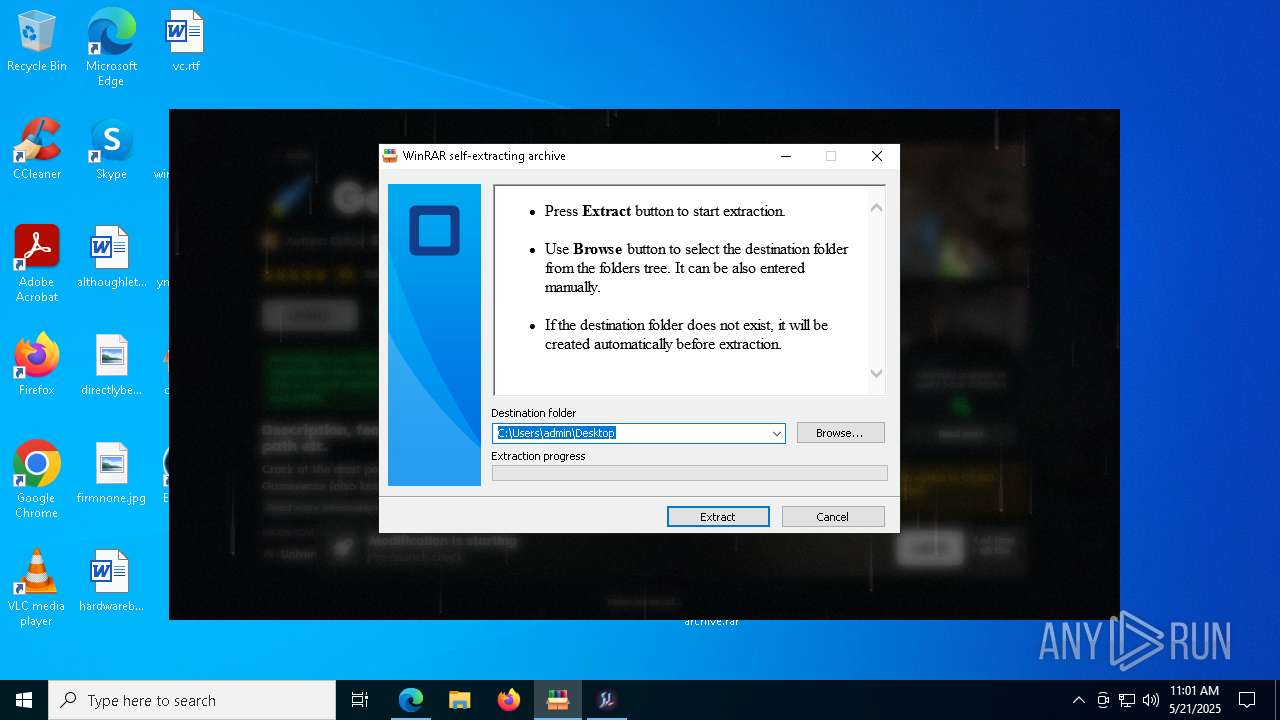The width and height of the screenshot is (1280, 720).
Task: Open the hardwareb document icon
Action: point(111,582)
